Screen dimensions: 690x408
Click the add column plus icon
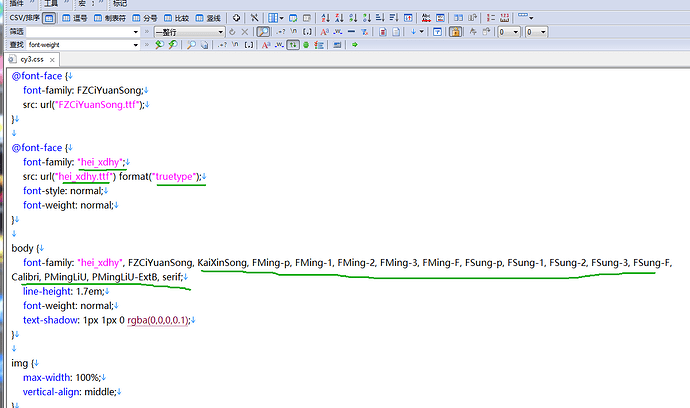236,18
